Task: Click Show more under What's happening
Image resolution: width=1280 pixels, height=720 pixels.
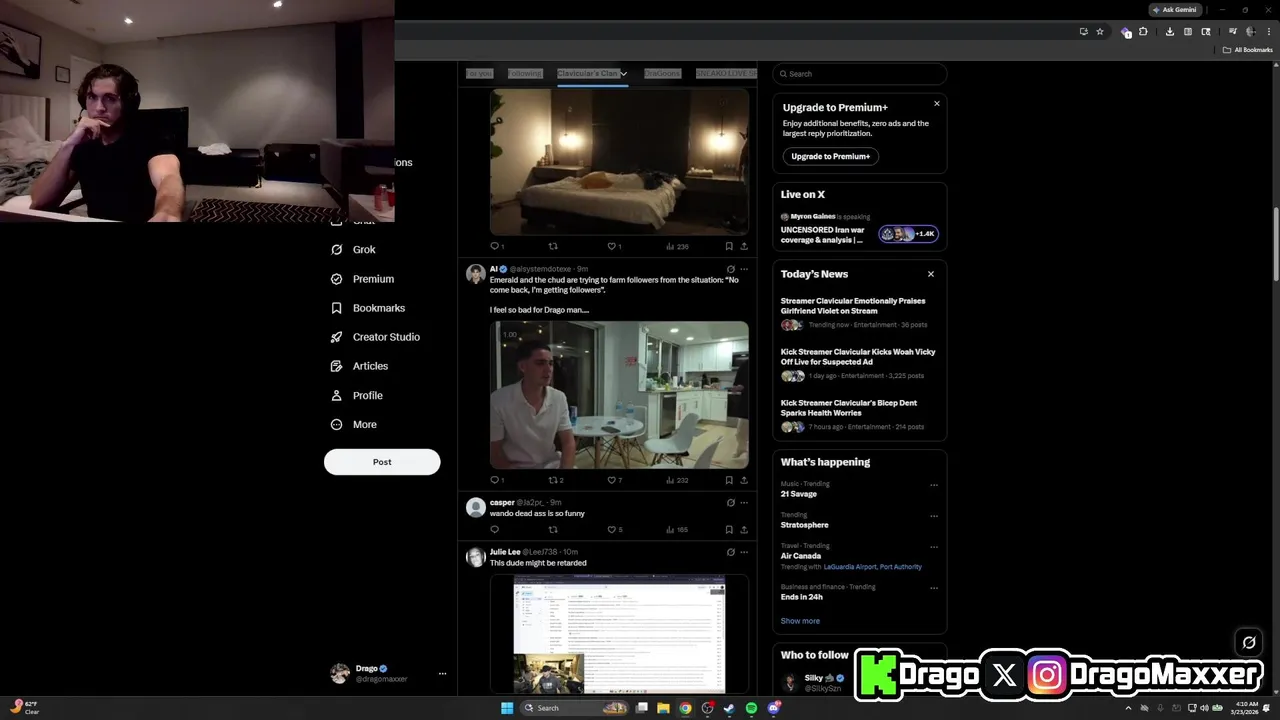Action: (x=800, y=621)
